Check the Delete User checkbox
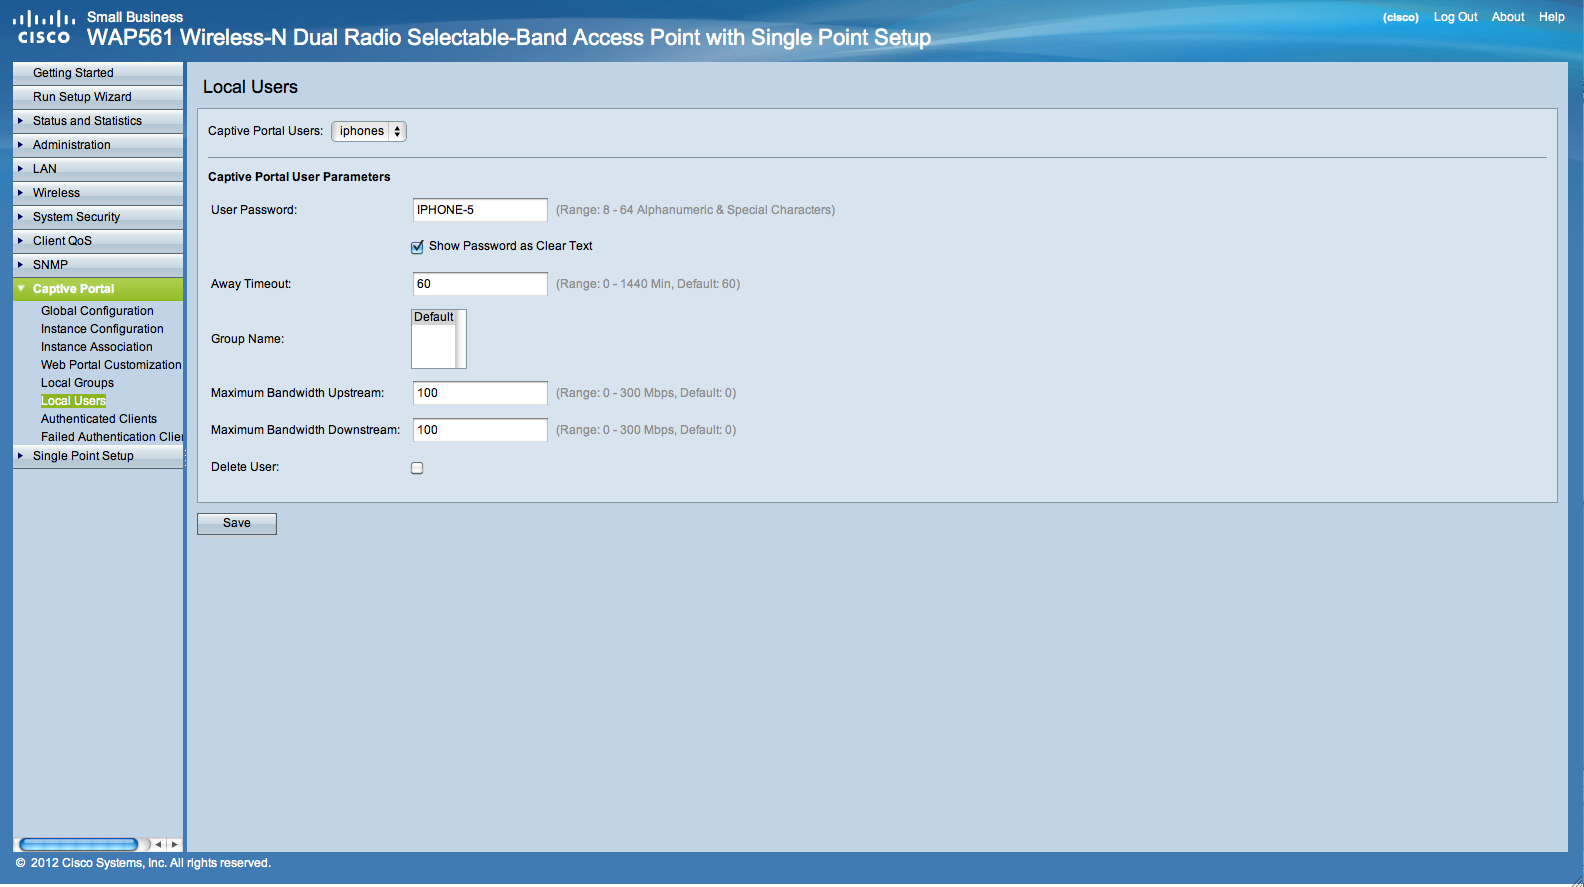Screen dimensions: 1584x887 point(417,468)
